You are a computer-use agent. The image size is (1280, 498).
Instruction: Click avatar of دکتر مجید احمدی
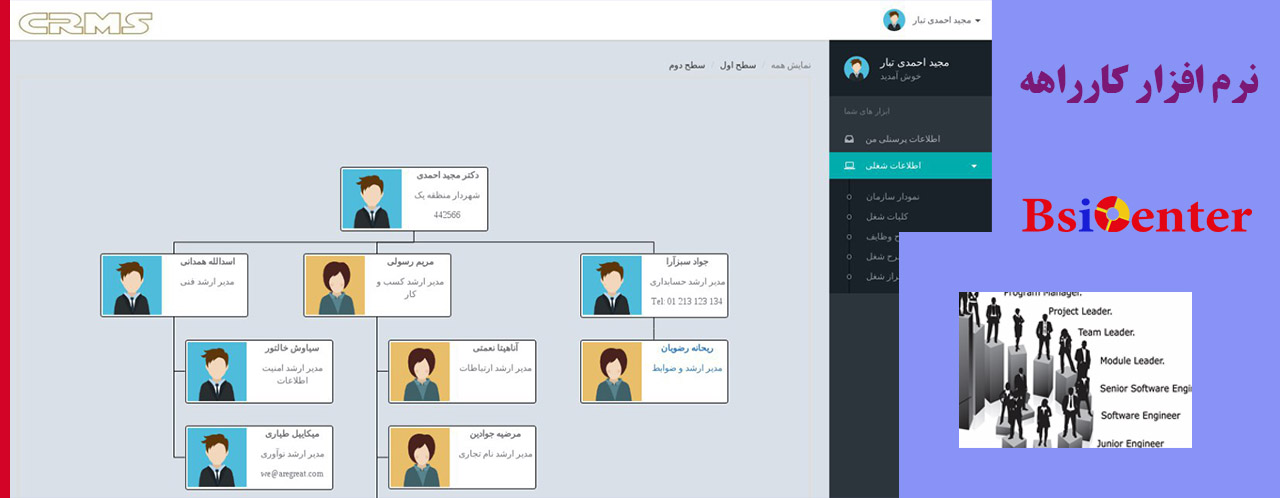(372, 199)
